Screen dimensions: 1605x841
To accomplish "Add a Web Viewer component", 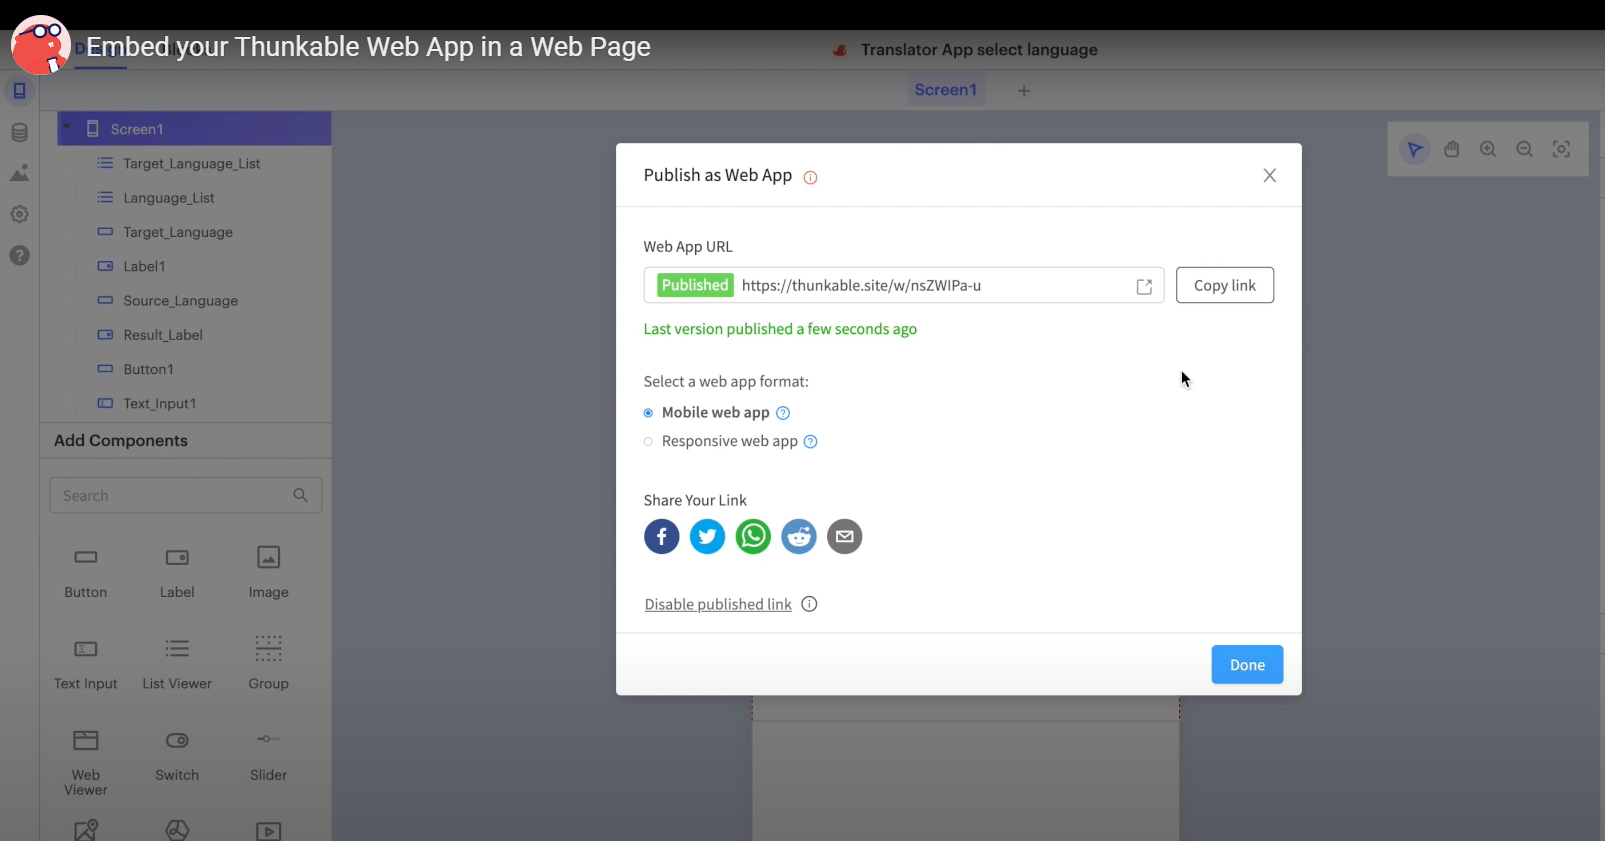I will pyautogui.click(x=86, y=762).
